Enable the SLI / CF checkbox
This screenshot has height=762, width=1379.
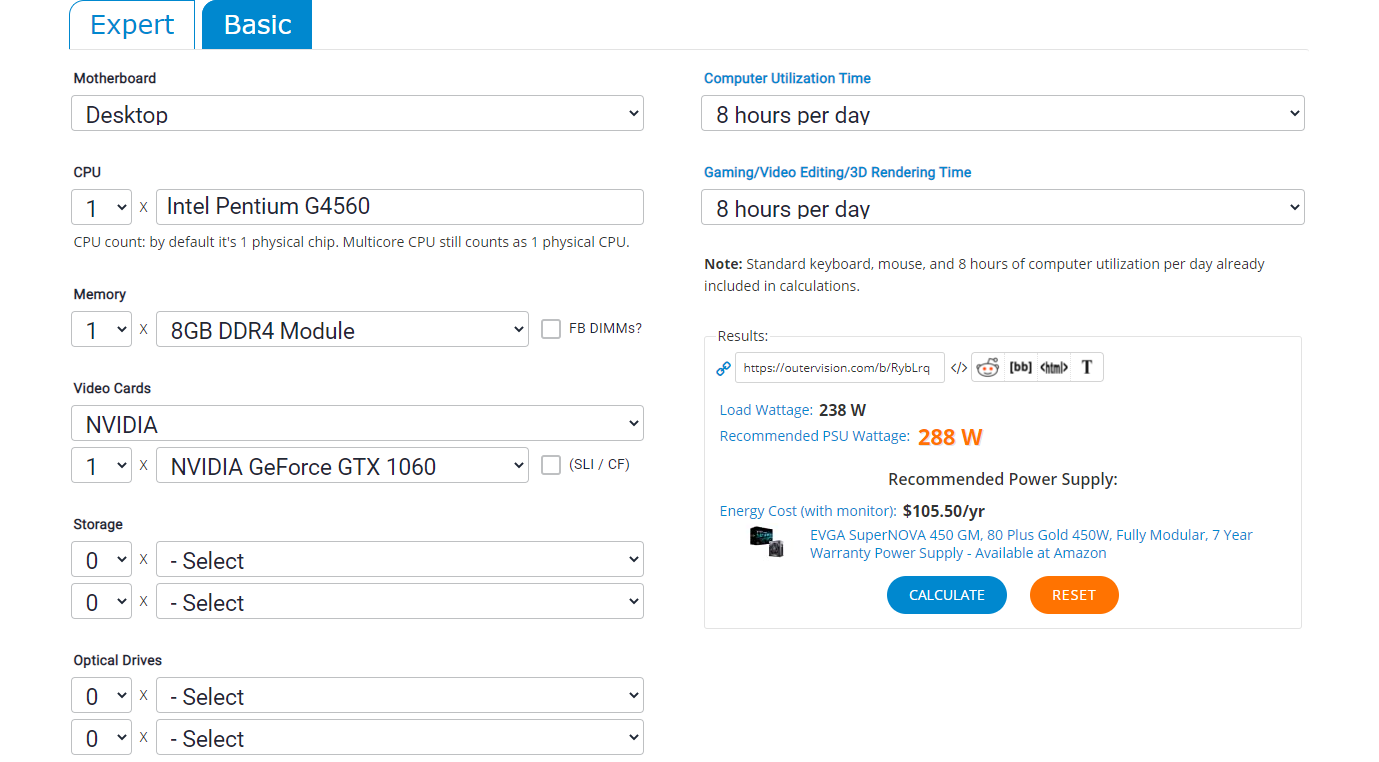tap(551, 465)
